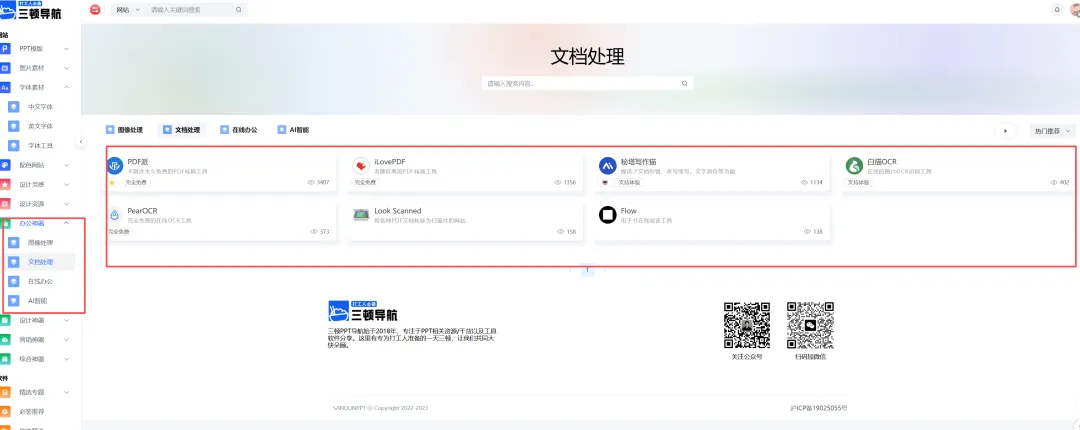The width and height of the screenshot is (1080, 430).
Task: Open 在线办公 under 办公神器 in sidebar
Action: coord(40,282)
